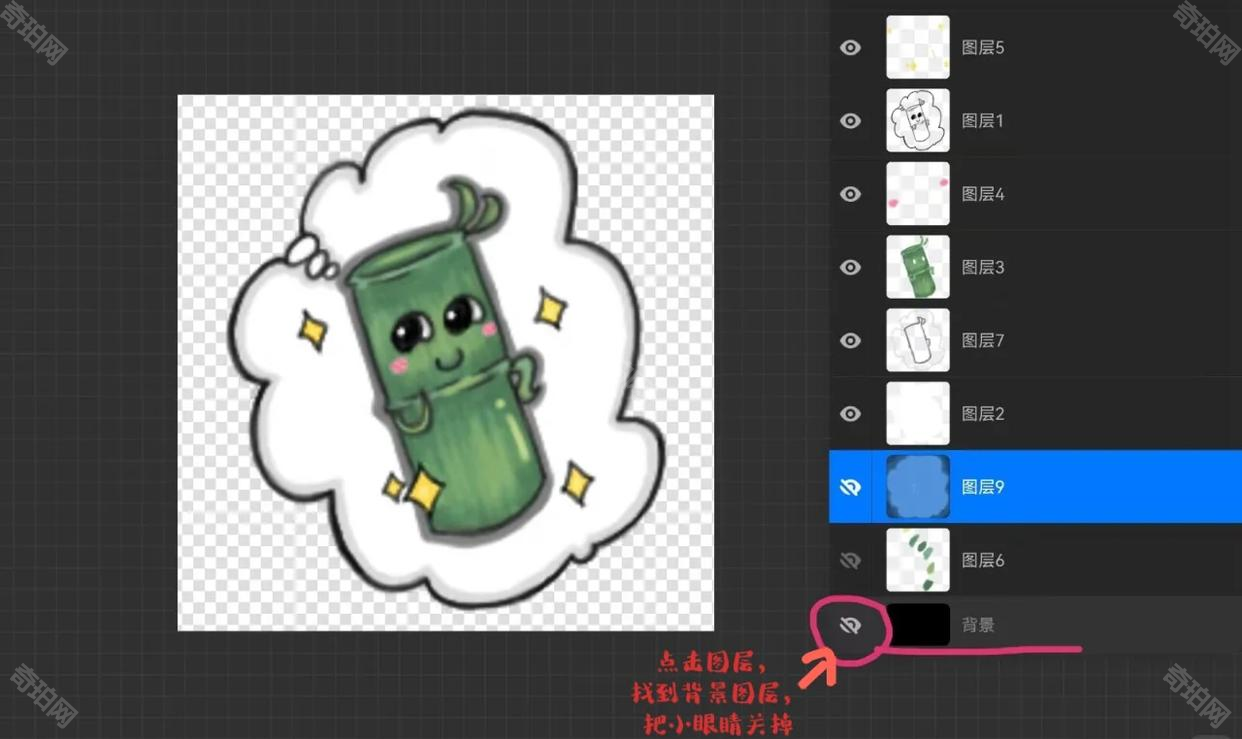Open the 图层1 line-art outline thumbnail
The image size is (1242, 739).
pos(918,120)
